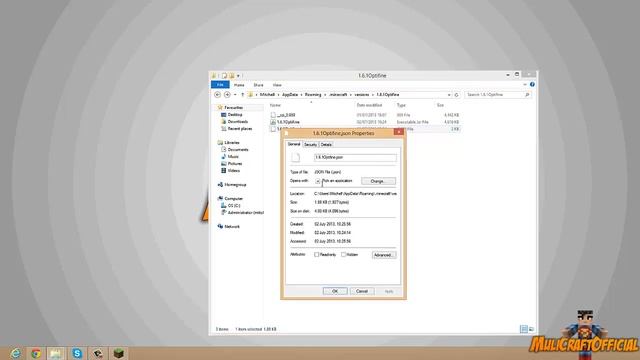
Task: Launch Google Chrome from the taskbar
Action: coord(36,353)
